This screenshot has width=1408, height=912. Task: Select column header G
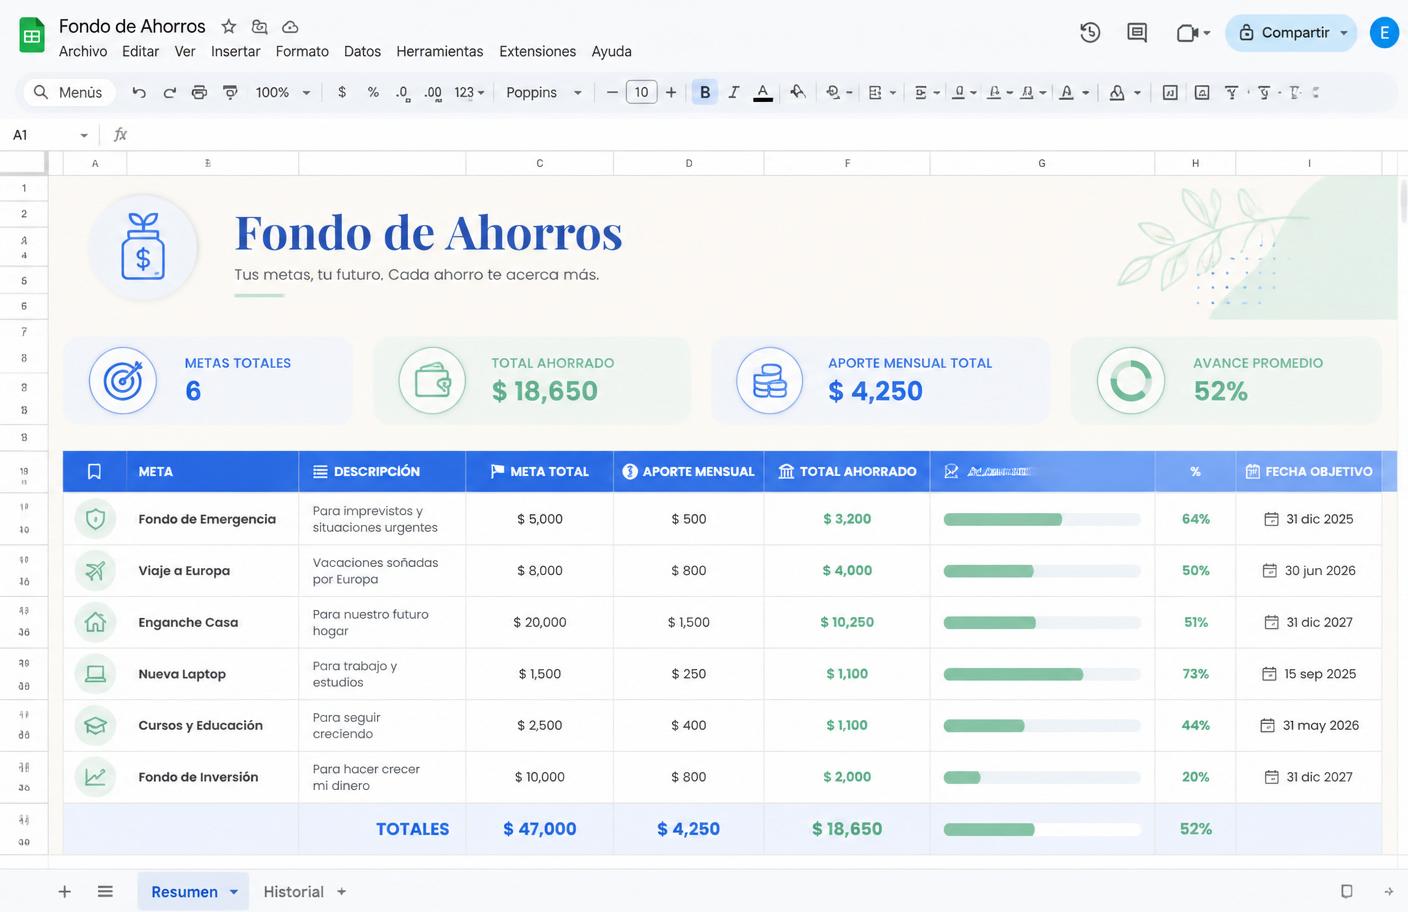click(1042, 163)
